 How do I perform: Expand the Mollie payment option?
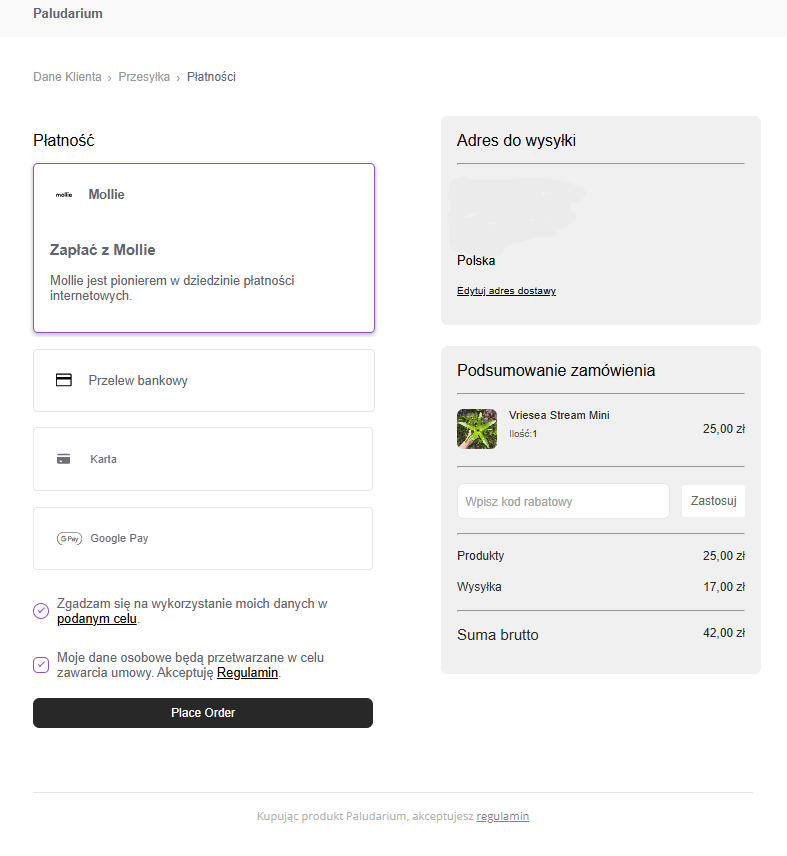pos(204,195)
